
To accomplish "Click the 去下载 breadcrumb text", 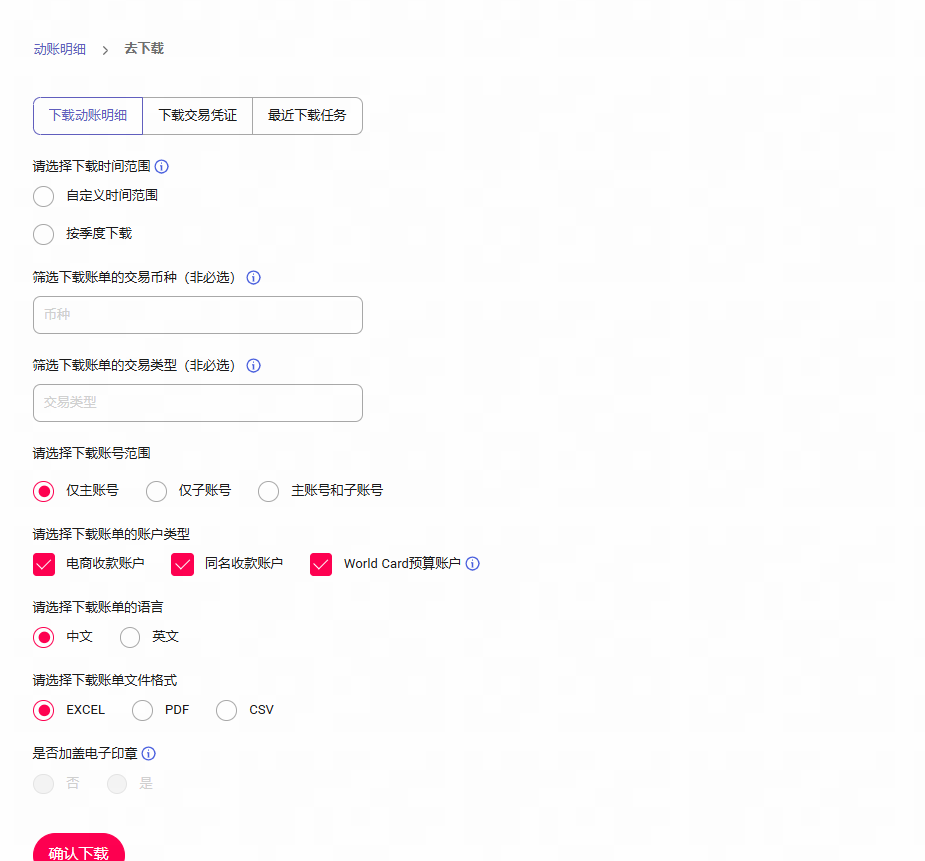I will [x=144, y=48].
